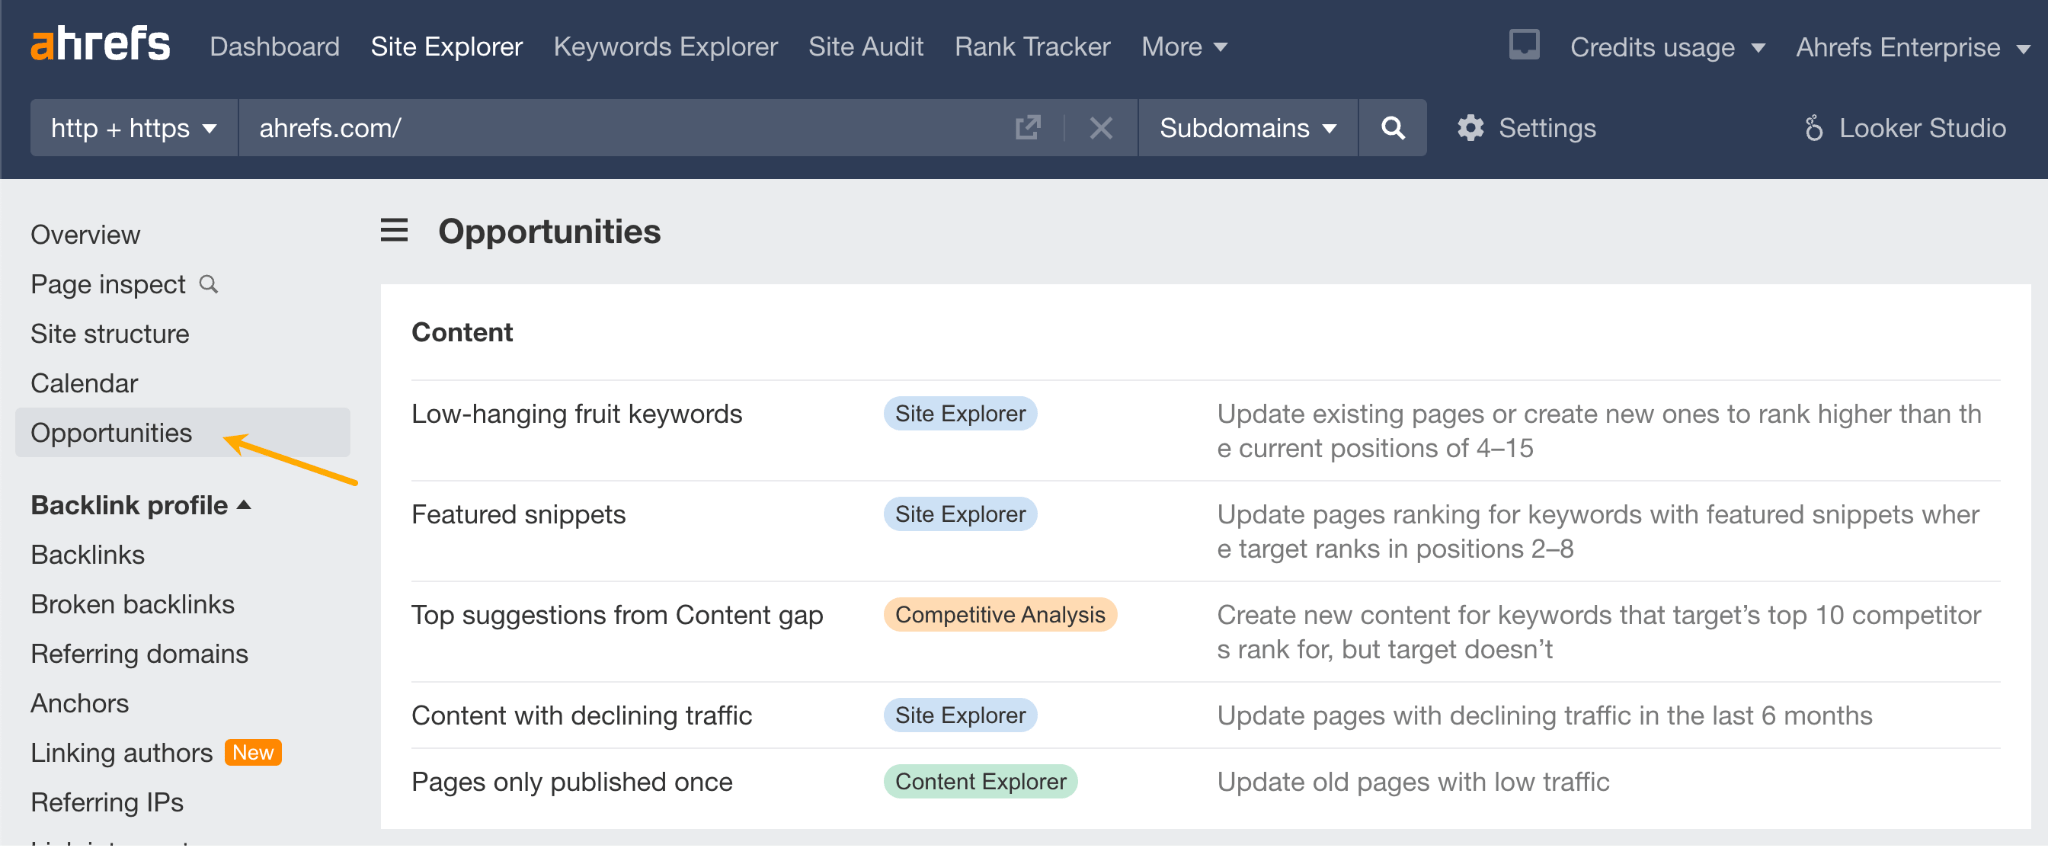Open Site Audit
Screen dimensions: 2048x846
point(866,47)
